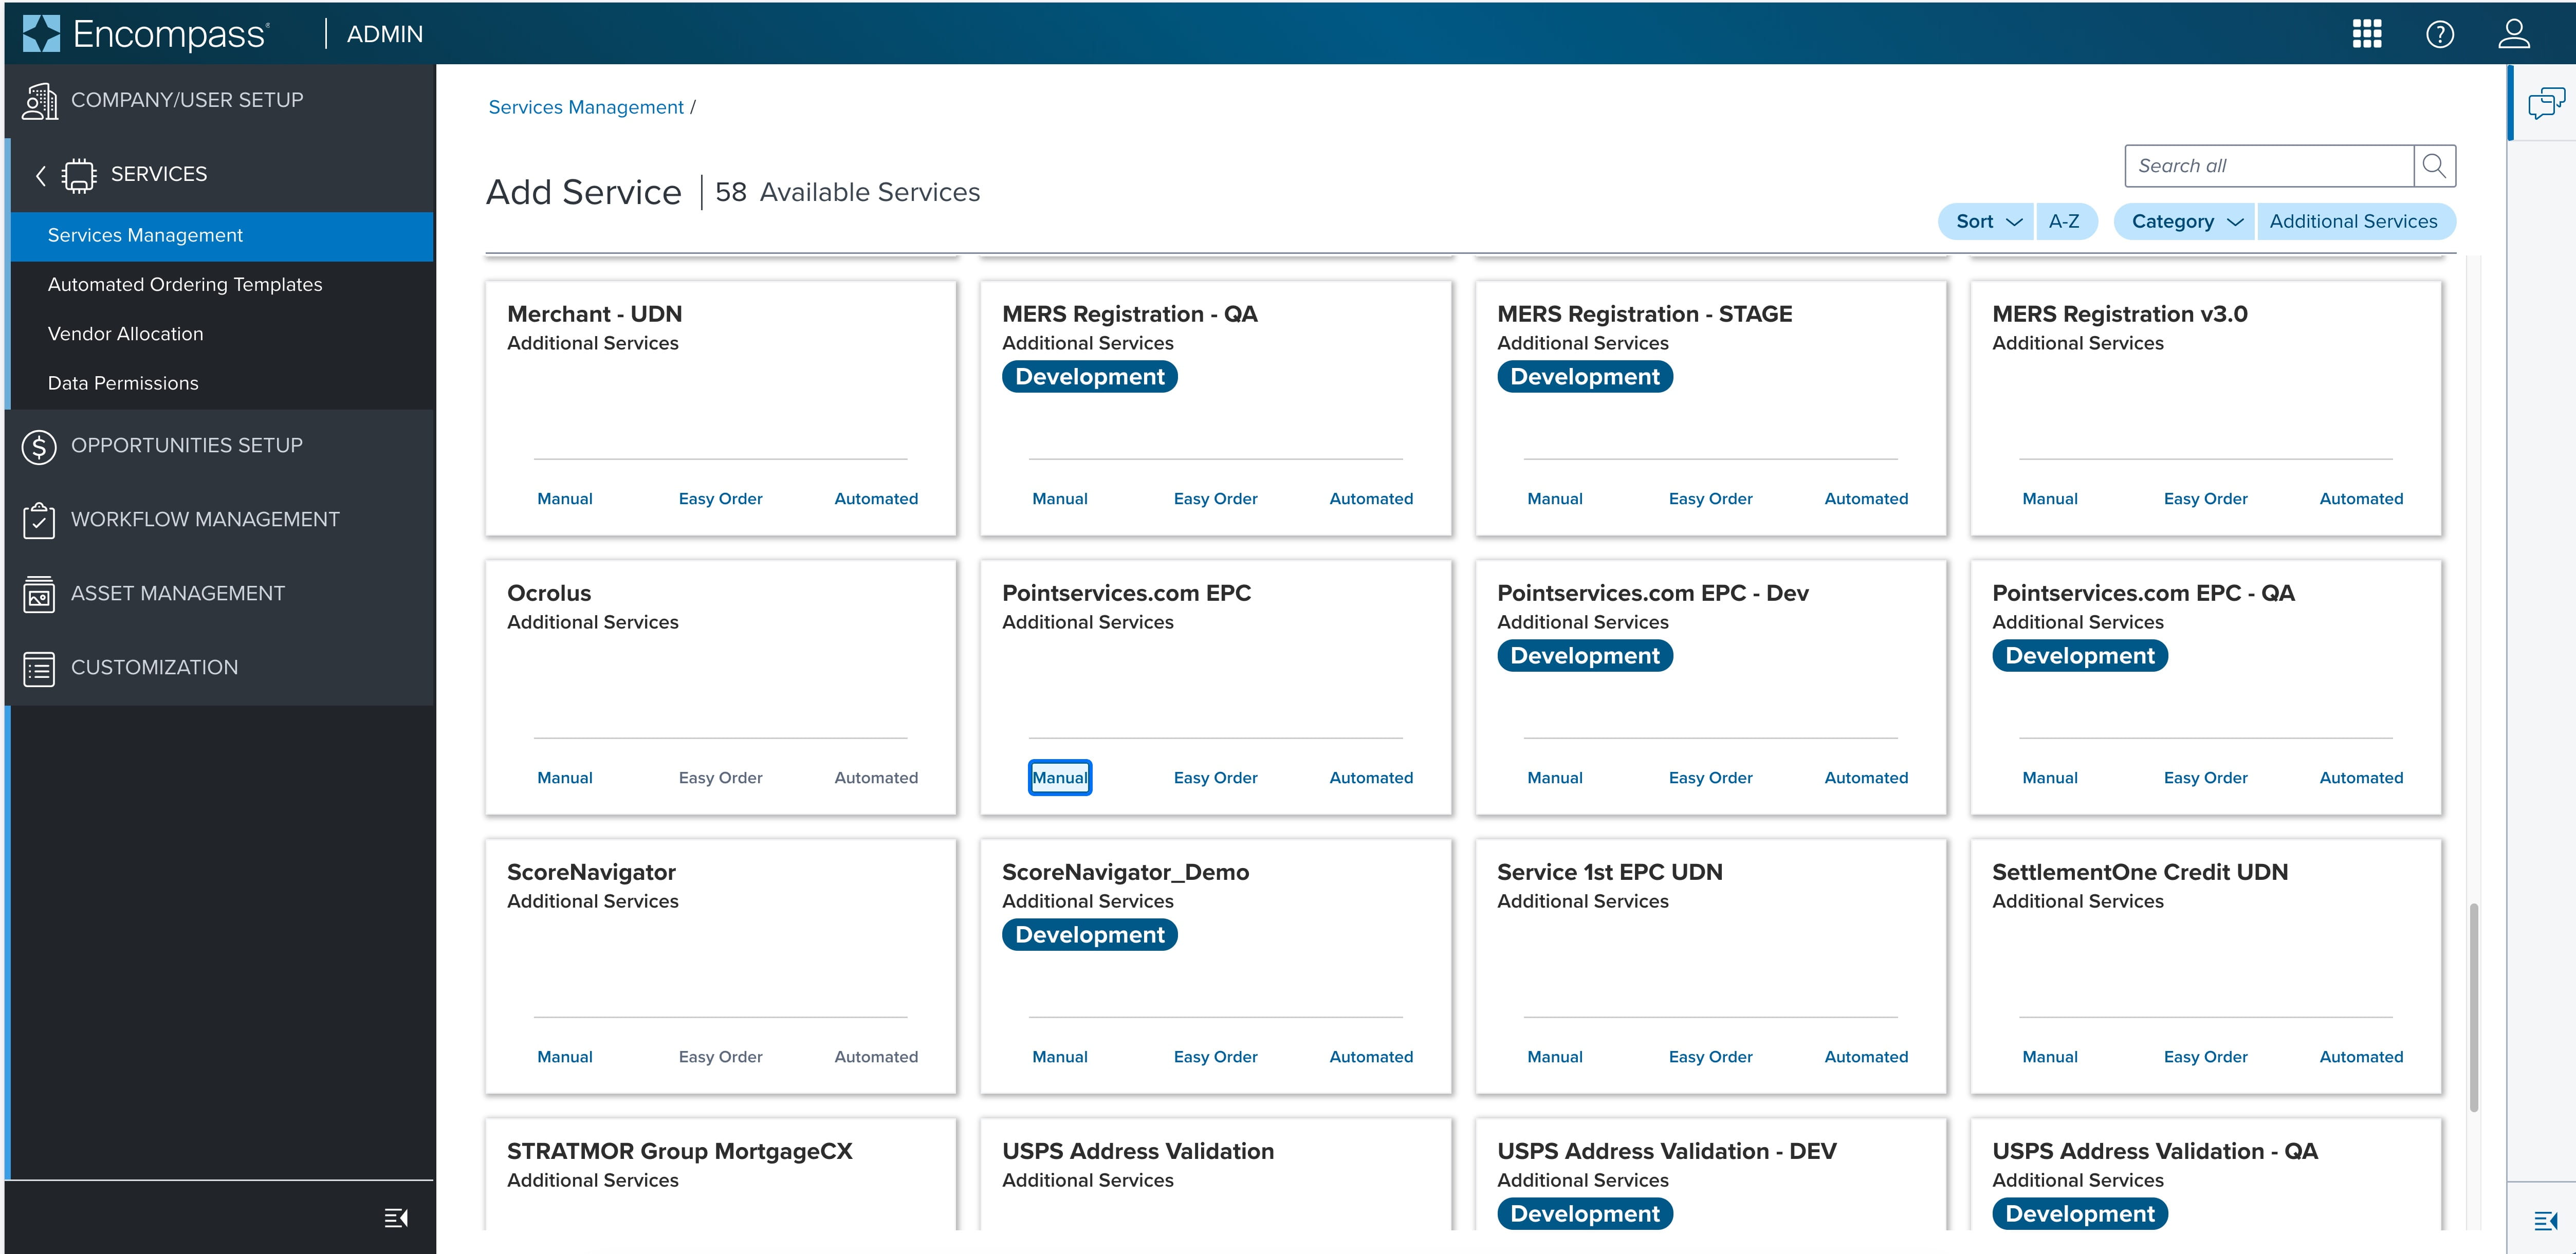2576x1254 pixels.
Task: Select the Opportunities Setup dollar icon
Action: point(39,447)
